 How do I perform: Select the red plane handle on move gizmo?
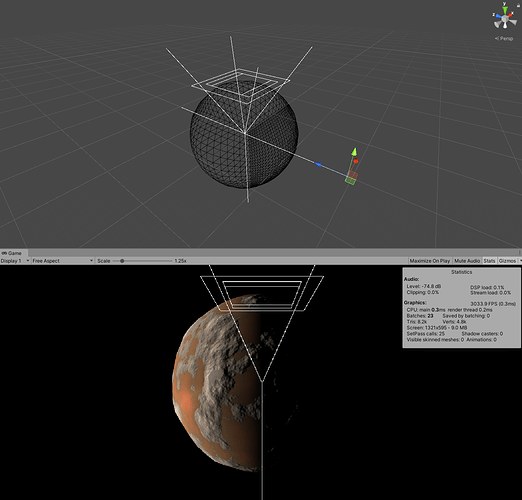(353, 175)
